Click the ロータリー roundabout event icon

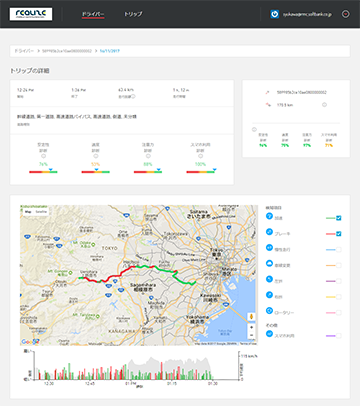pyautogui.click(x=269, y=311)
